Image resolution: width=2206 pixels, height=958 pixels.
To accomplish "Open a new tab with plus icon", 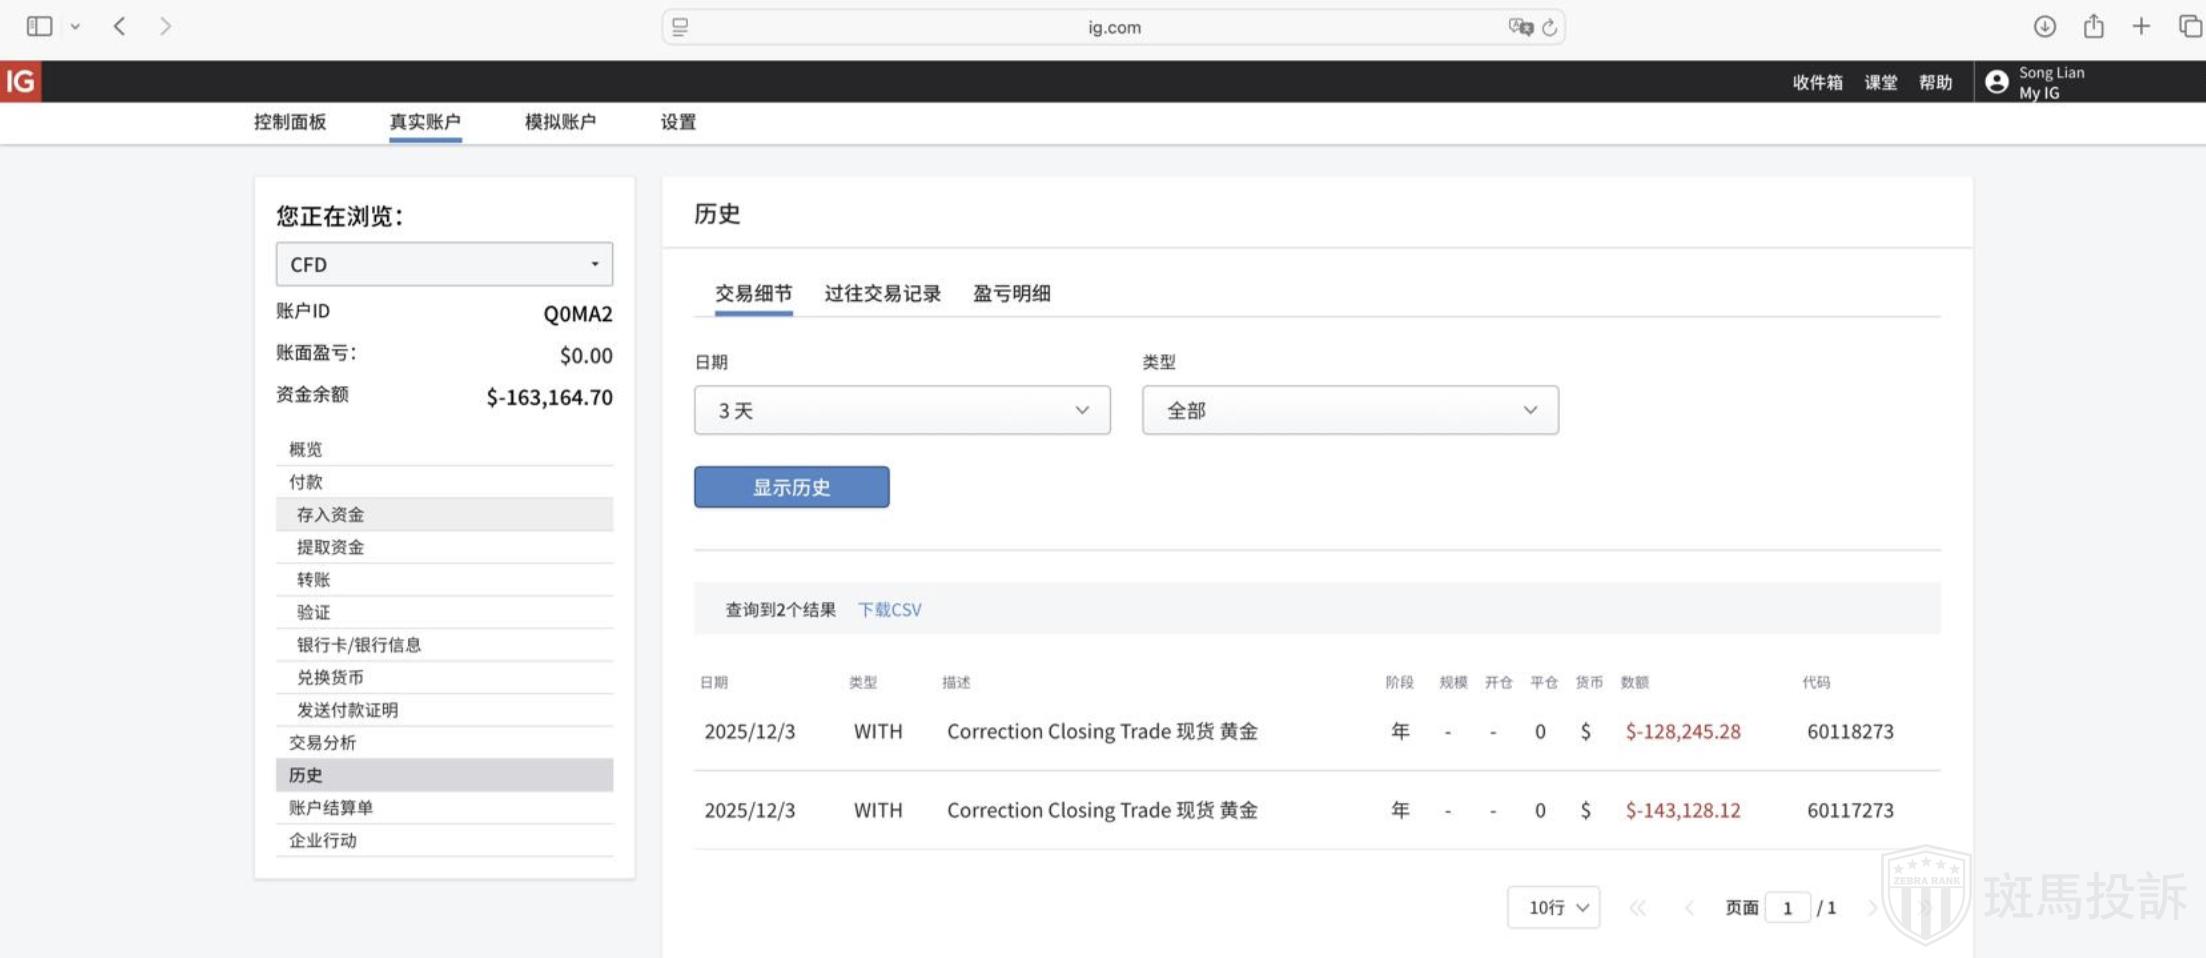I will click(2140, 26).
